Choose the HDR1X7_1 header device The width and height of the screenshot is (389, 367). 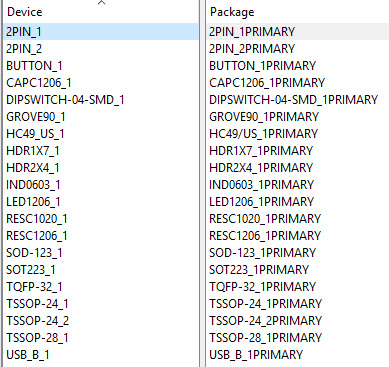pos(101,151)
